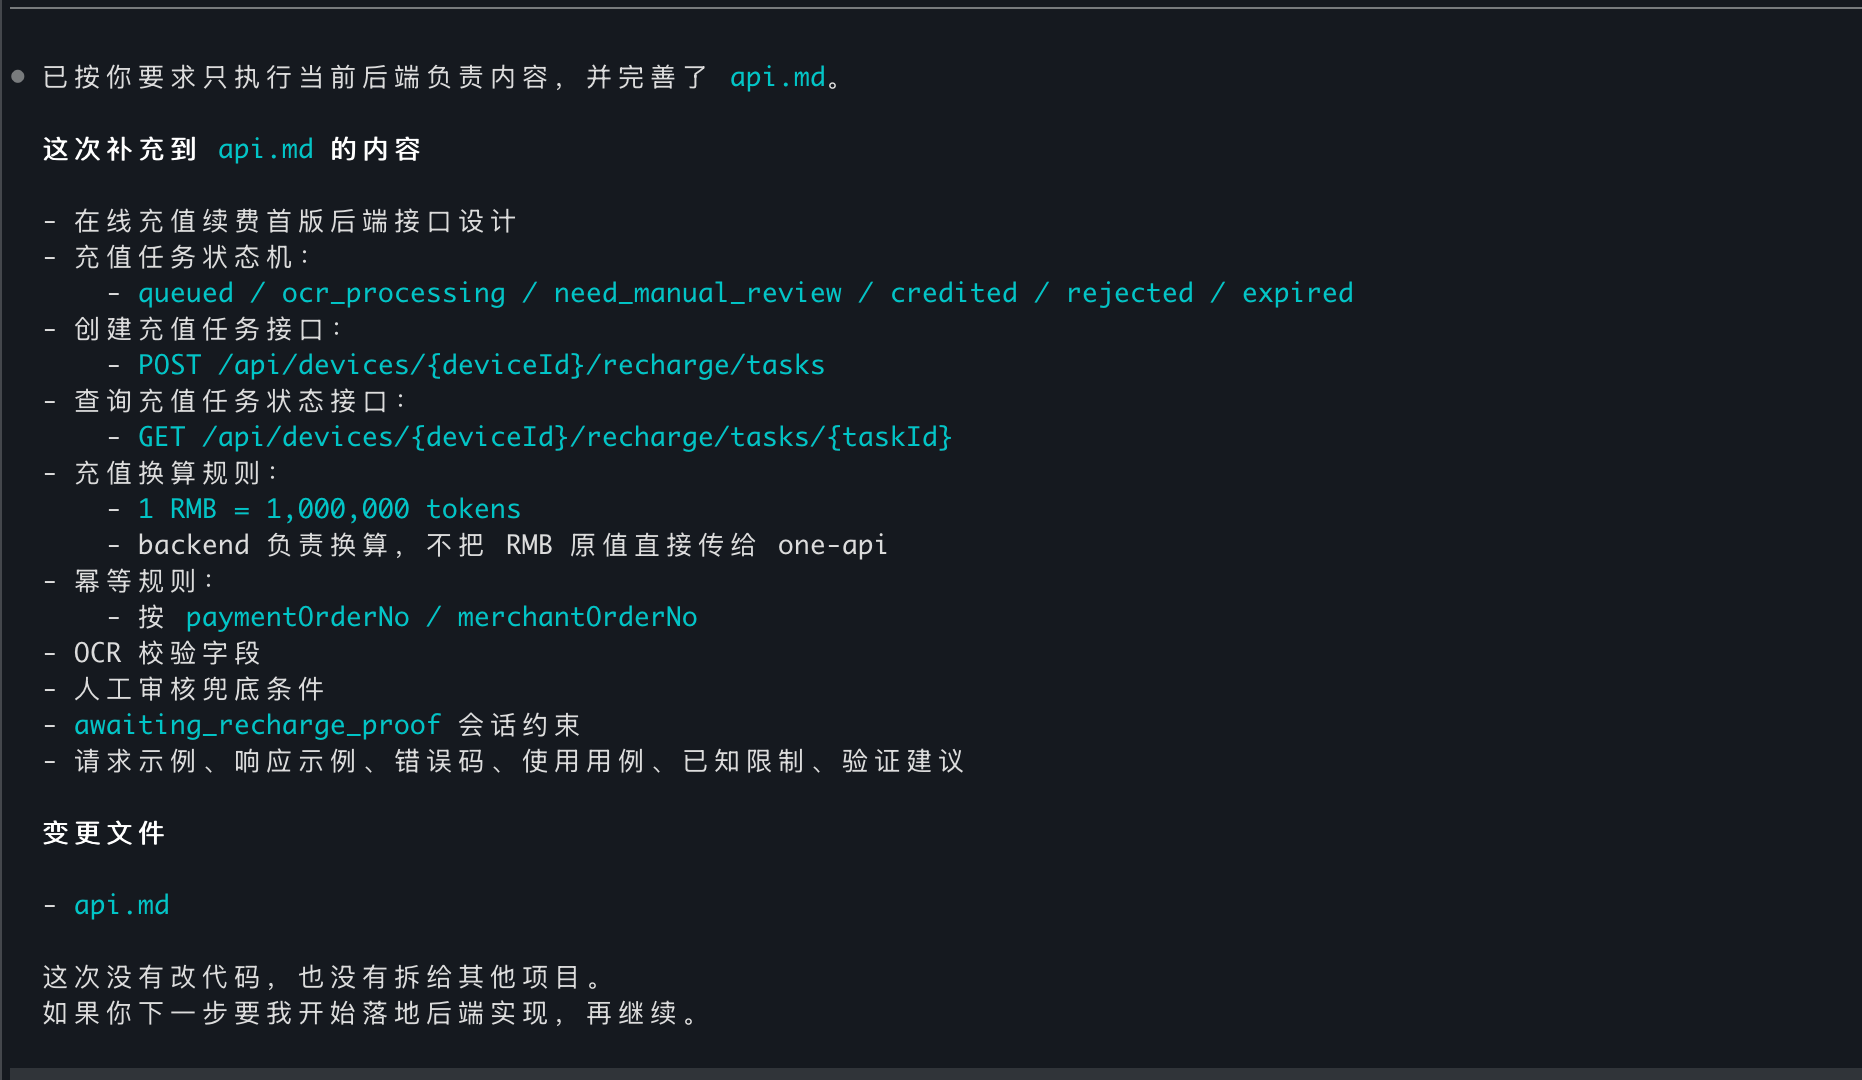Click the api.md reference in the first line

click(x=778, y=77)
